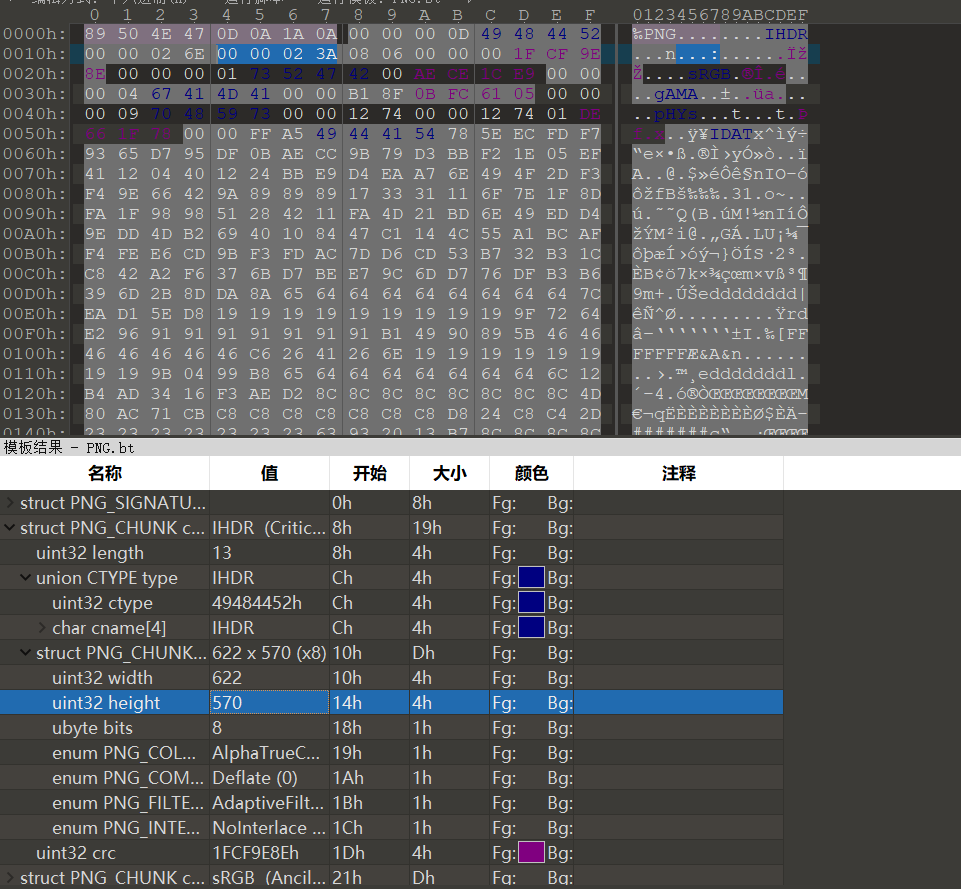Expand the struct PNG_SIGNATURE tree node
The height and width of the screenshot is (889, 961).
pos(10,503)
